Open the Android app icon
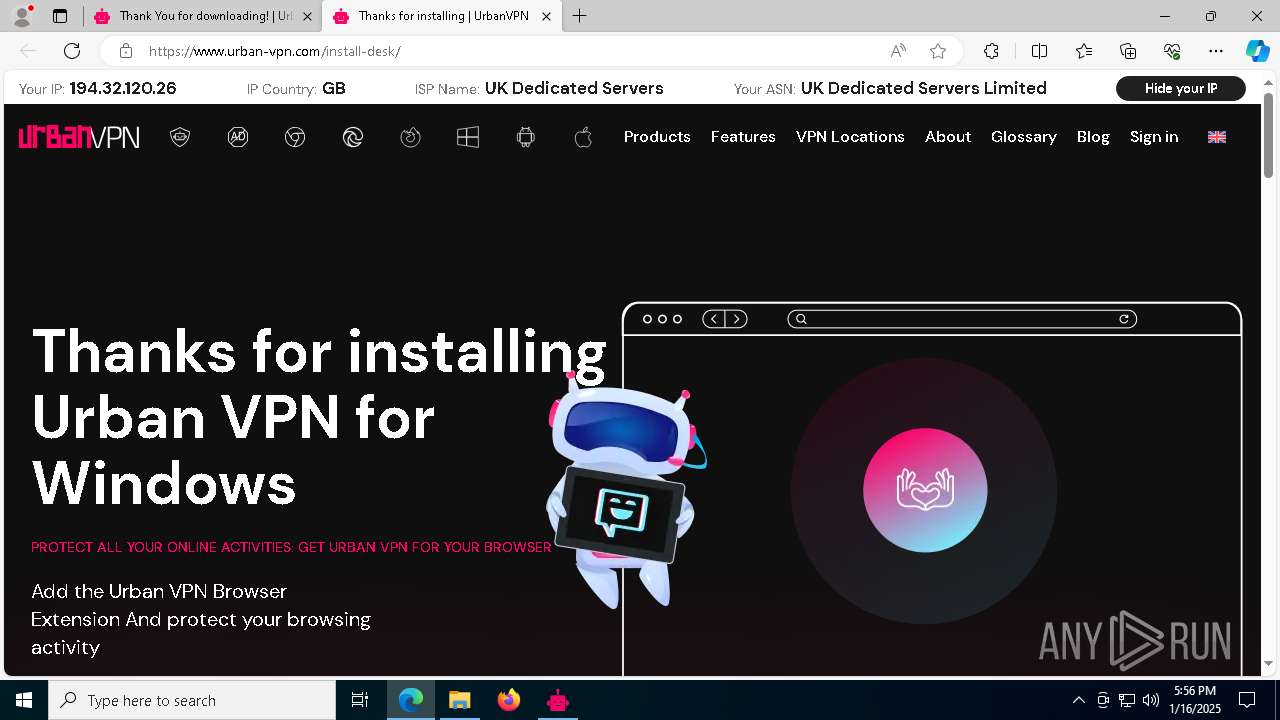 [x=526, y=137]
